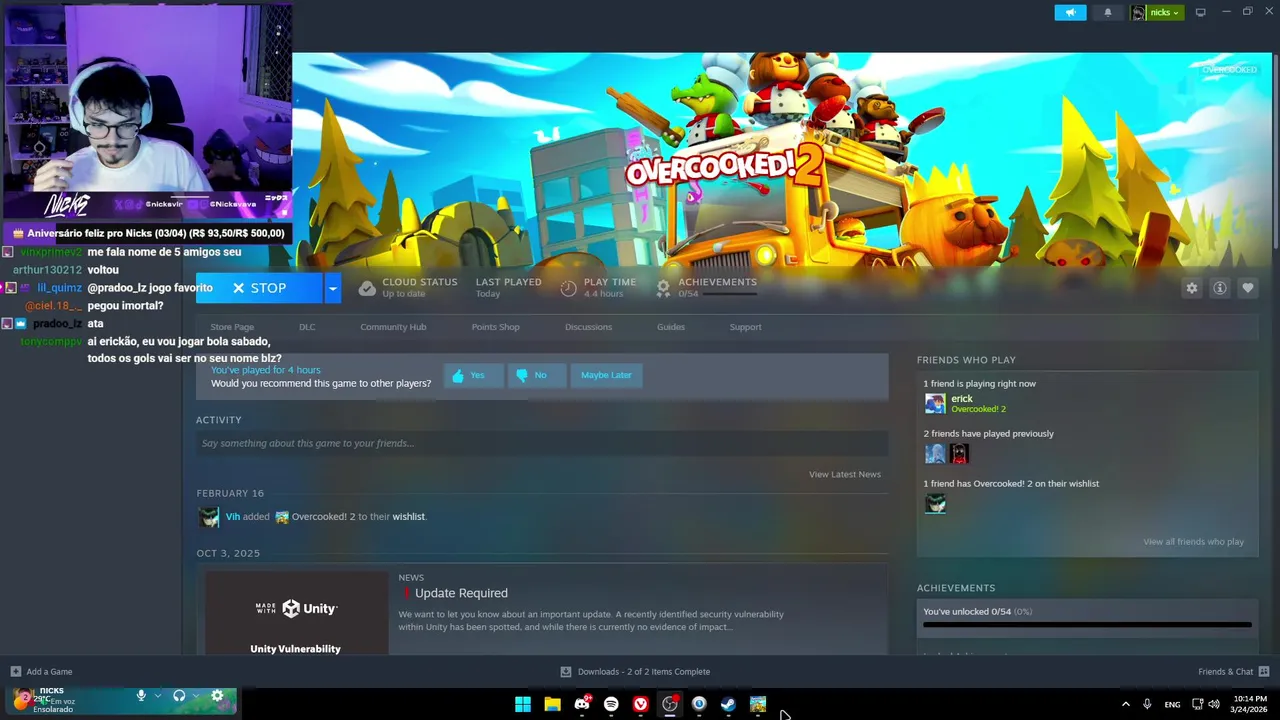Open volume control in tray
The height and width of the screenshot is (720, 1280).
(x=1213, y=704)
